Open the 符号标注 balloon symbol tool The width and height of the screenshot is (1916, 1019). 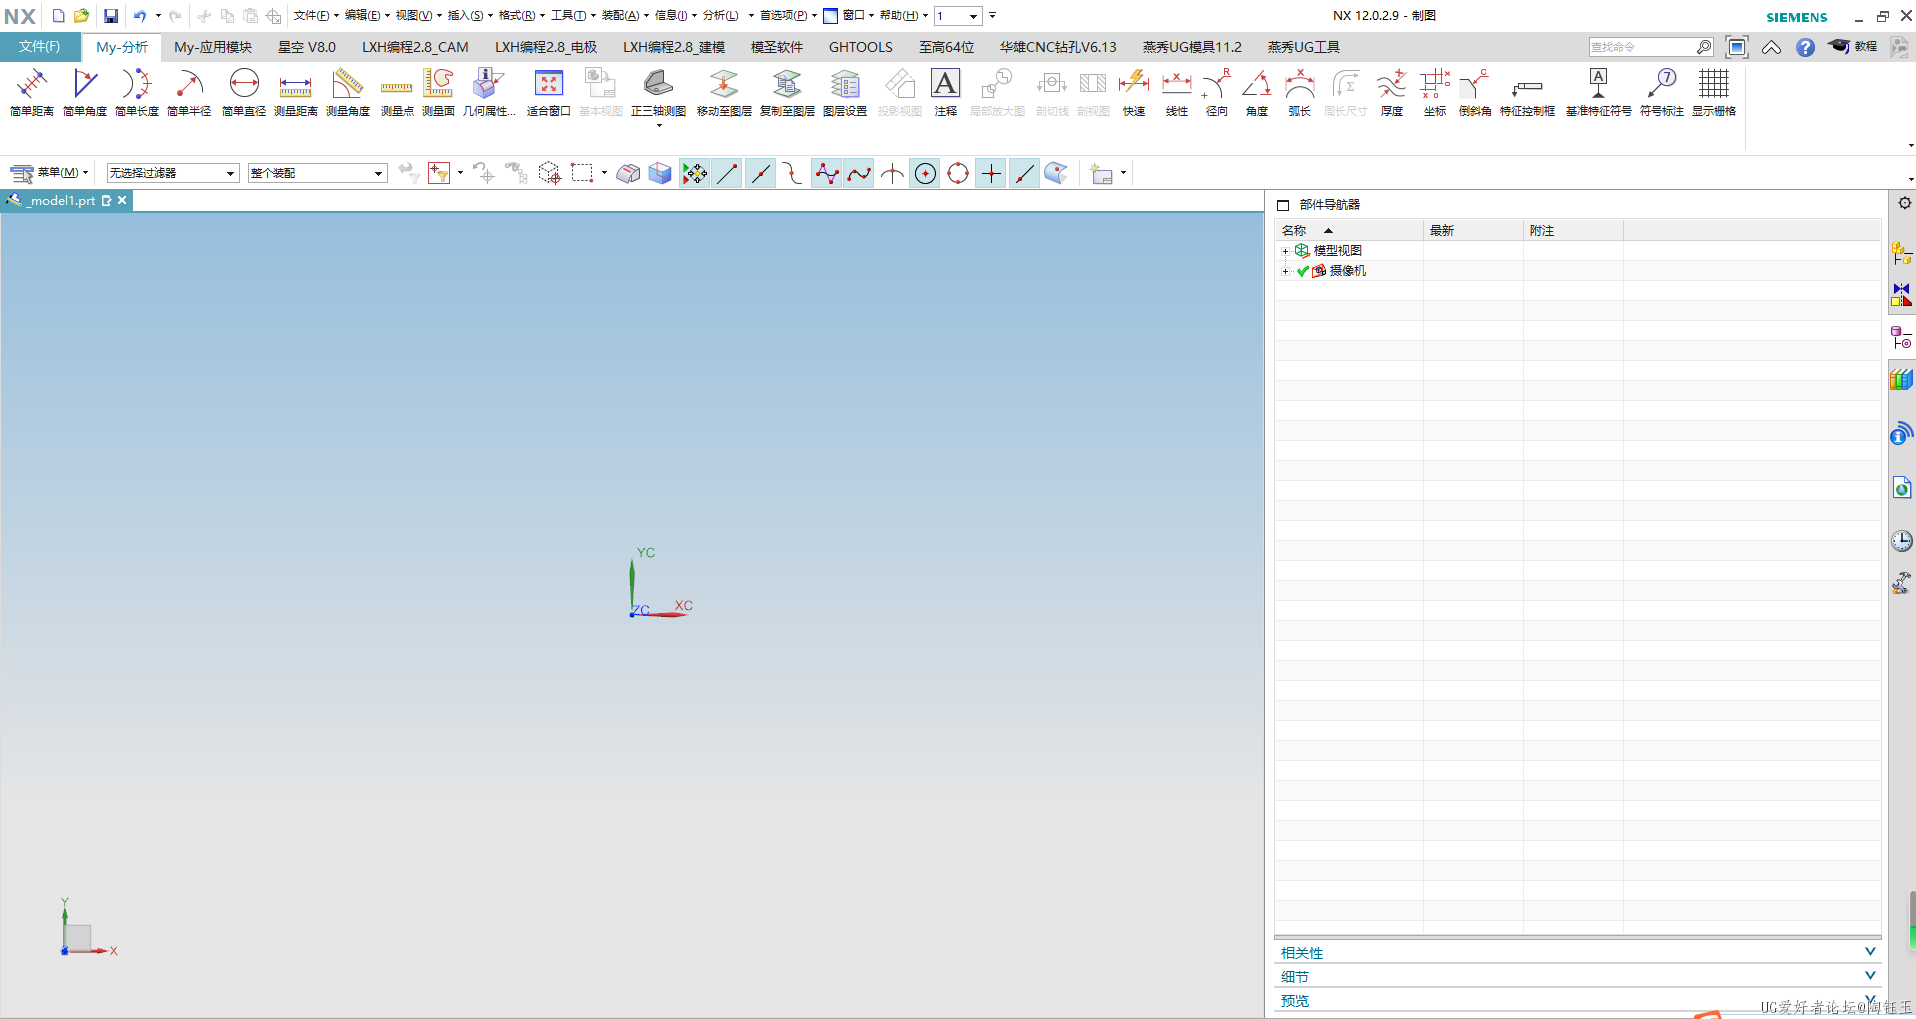point(1662,92)
